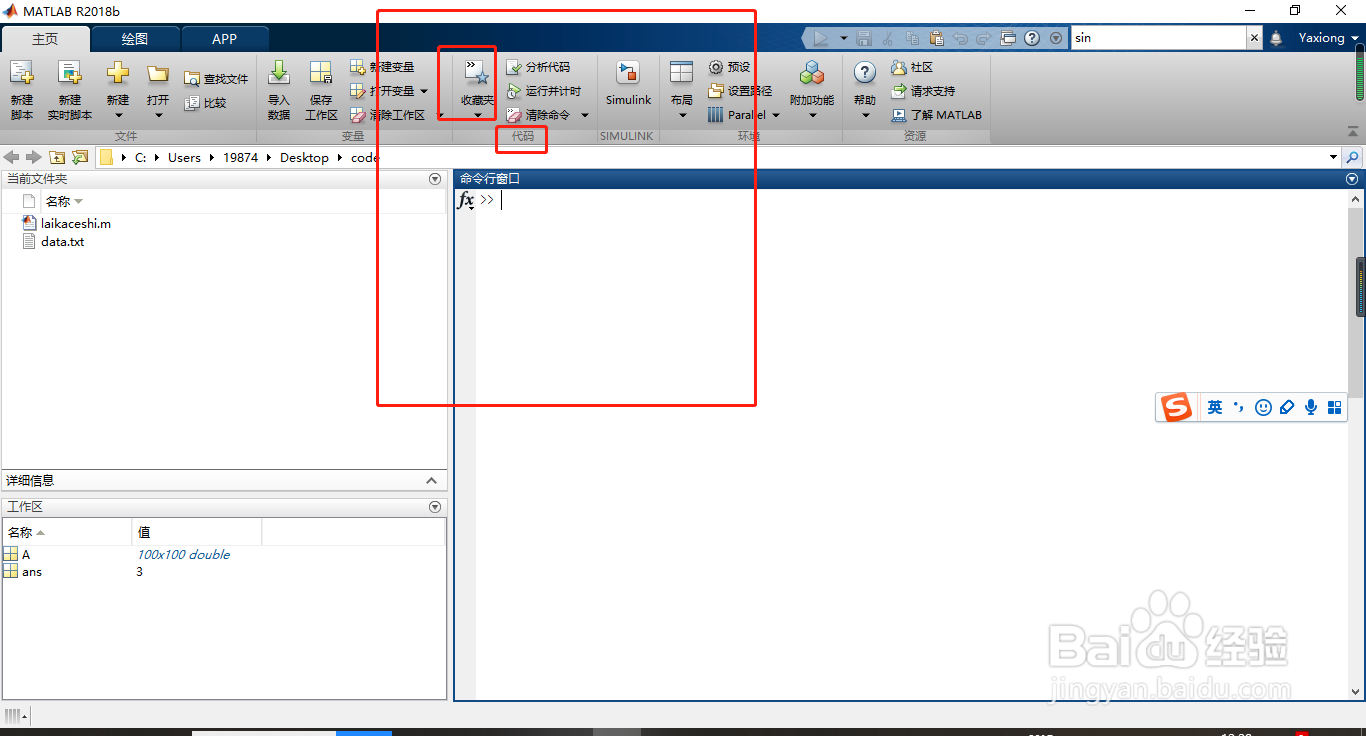Click 导入数据 import data button
Screen dimensions: 1366x736
pos(279,90)
